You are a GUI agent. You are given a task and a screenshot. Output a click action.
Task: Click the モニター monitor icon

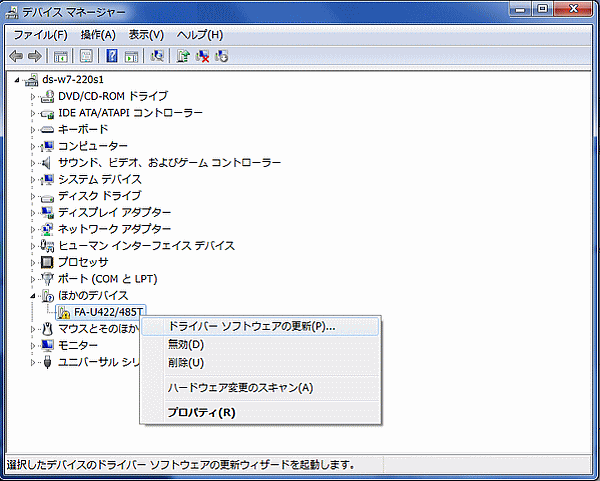pyautogui.click(x=47, y=346)
